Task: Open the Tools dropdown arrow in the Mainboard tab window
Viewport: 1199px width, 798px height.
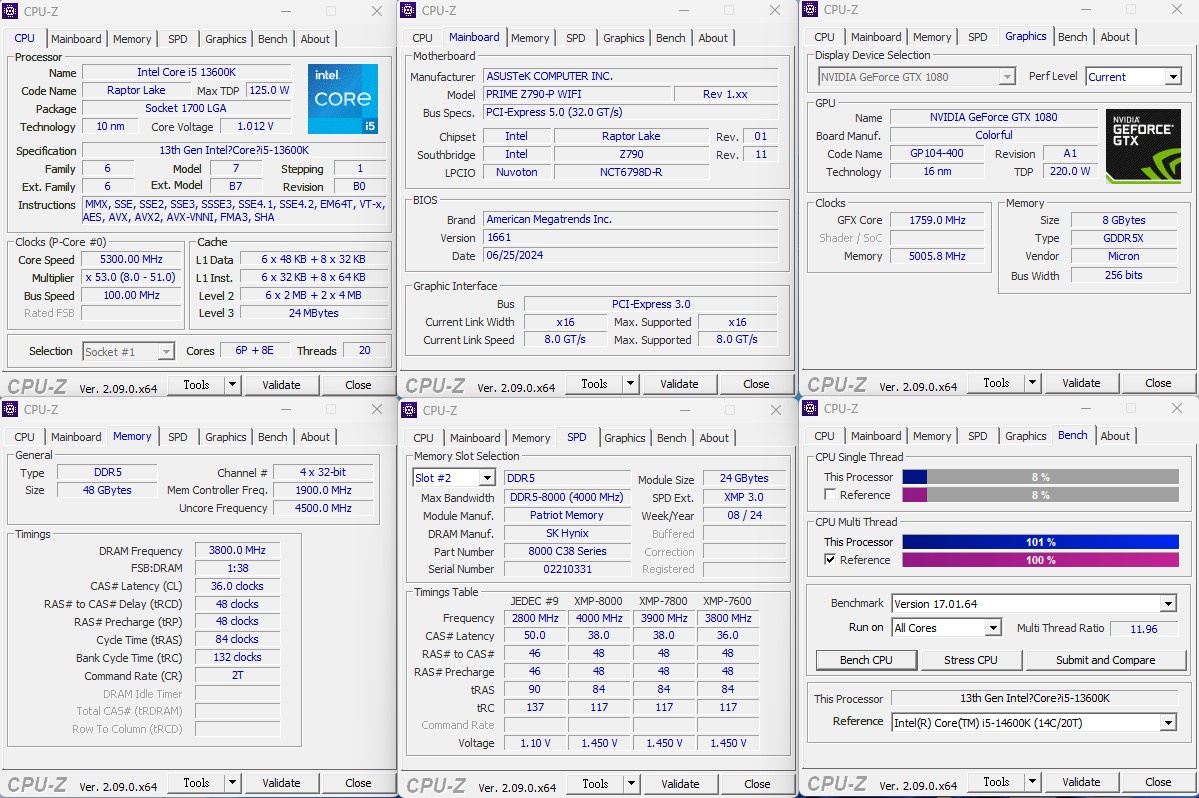Action: 630,384
